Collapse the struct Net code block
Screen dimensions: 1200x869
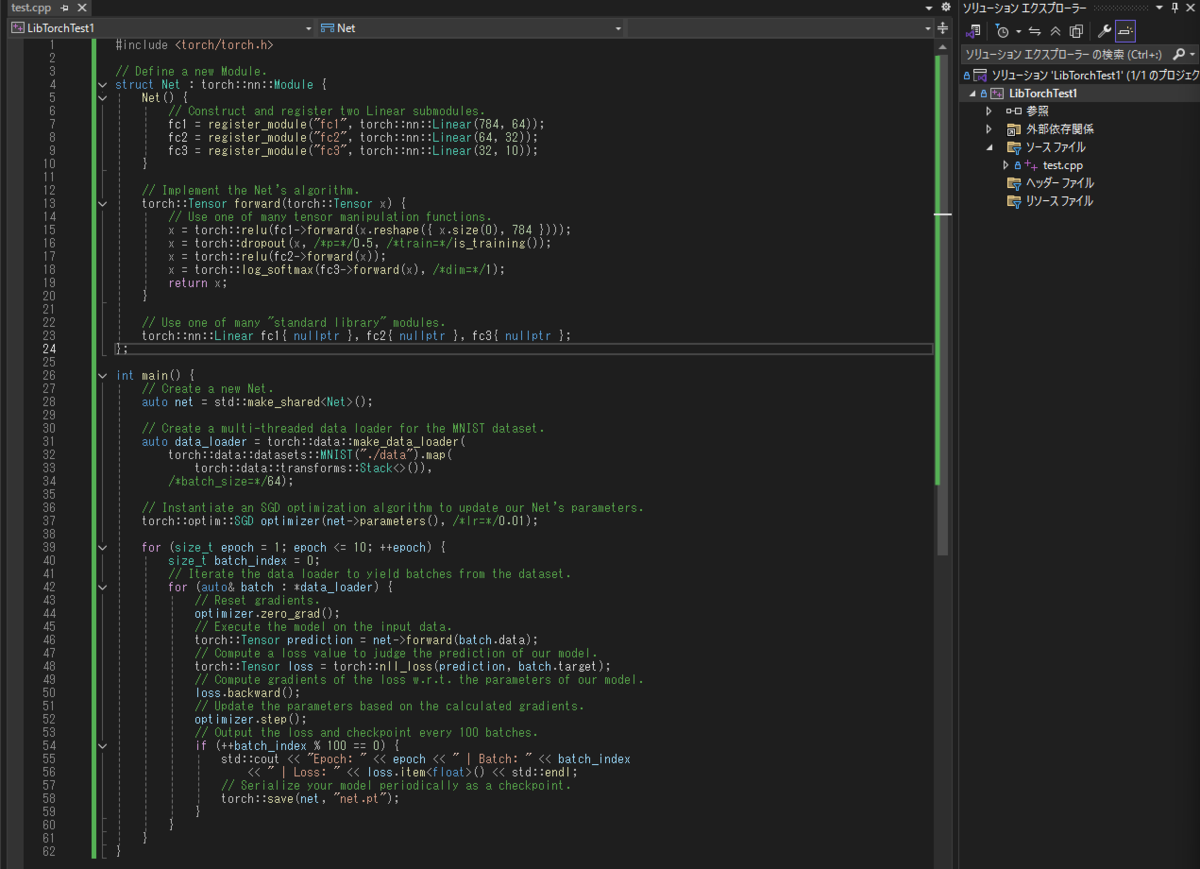coord(103,85)
